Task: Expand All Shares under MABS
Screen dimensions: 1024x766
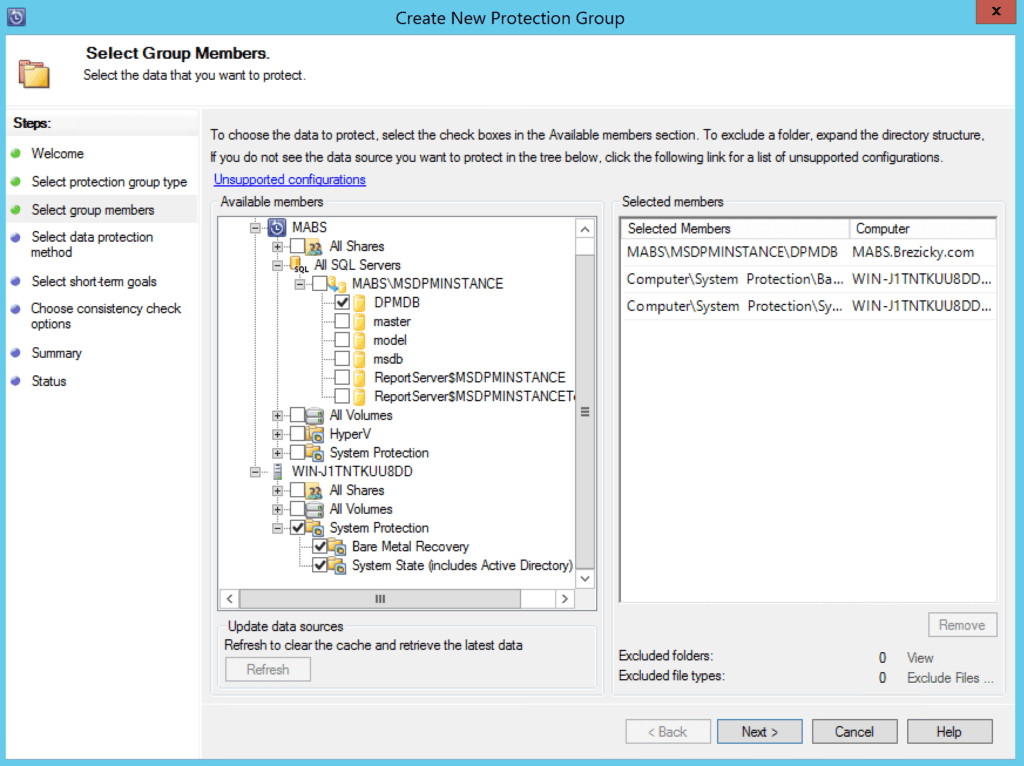Action: [278, 247]
